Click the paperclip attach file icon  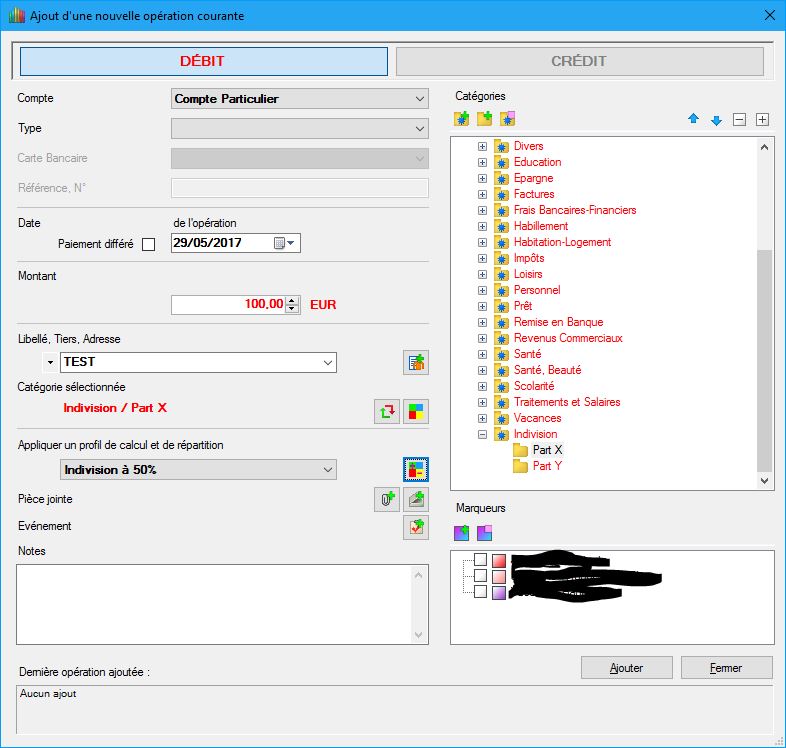pyautogui.click(x=387, y=499)
